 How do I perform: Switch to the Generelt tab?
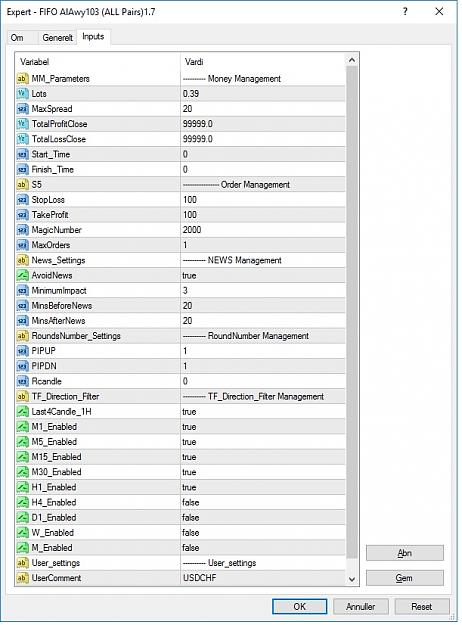(57, 38)
